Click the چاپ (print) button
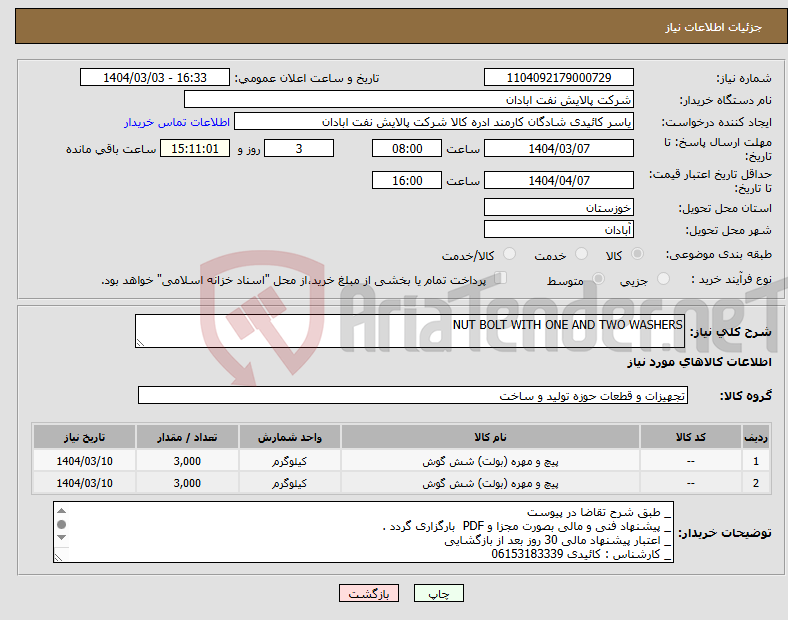The image size is (788, 620). click(x=438, y=593)
